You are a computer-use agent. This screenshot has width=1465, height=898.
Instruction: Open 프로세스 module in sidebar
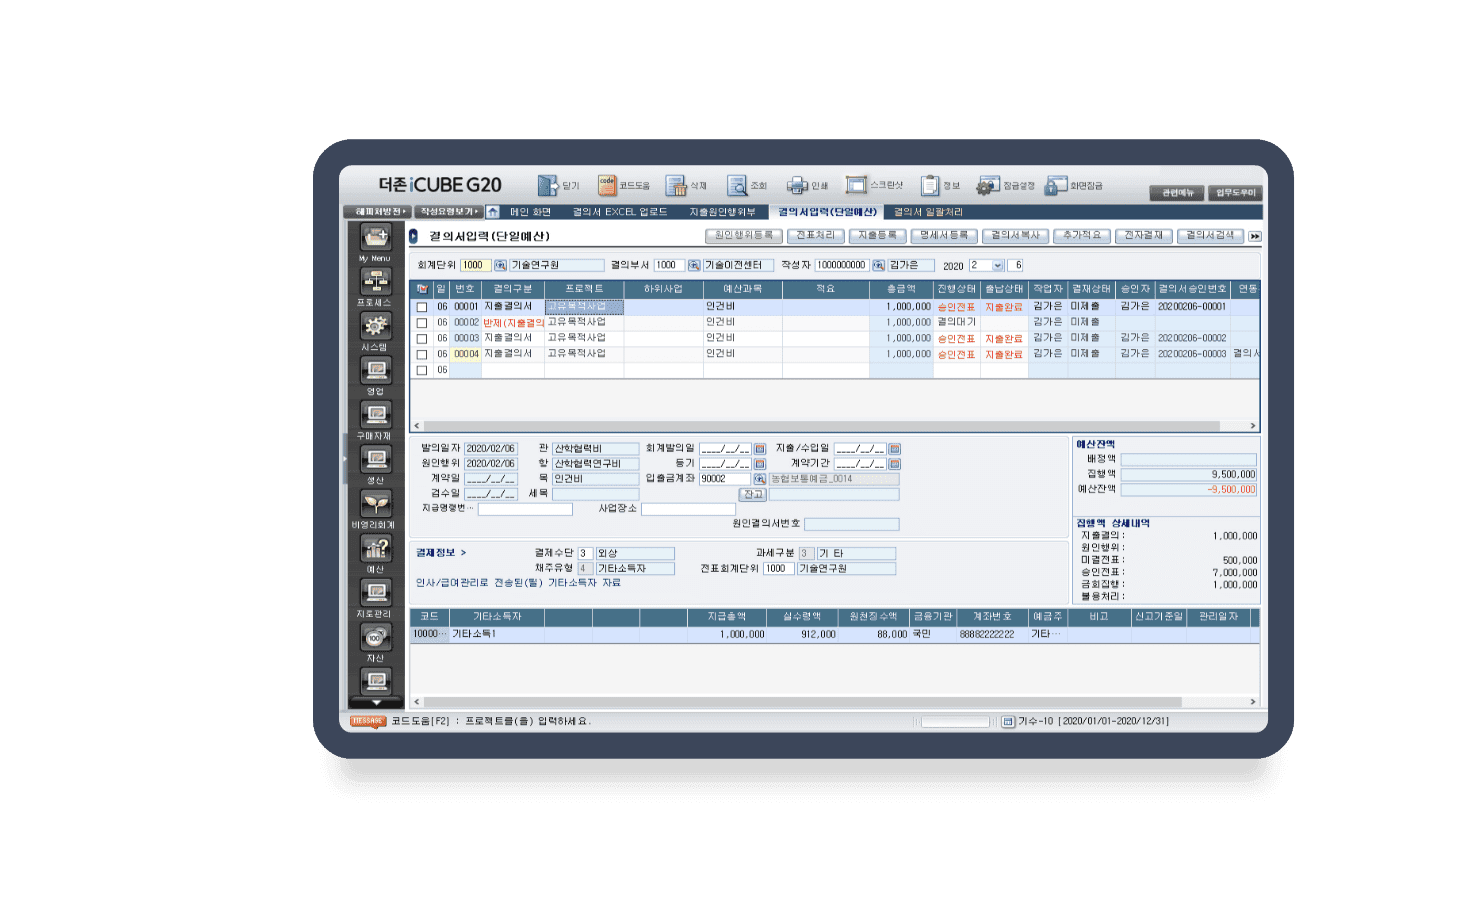[376, 282]
